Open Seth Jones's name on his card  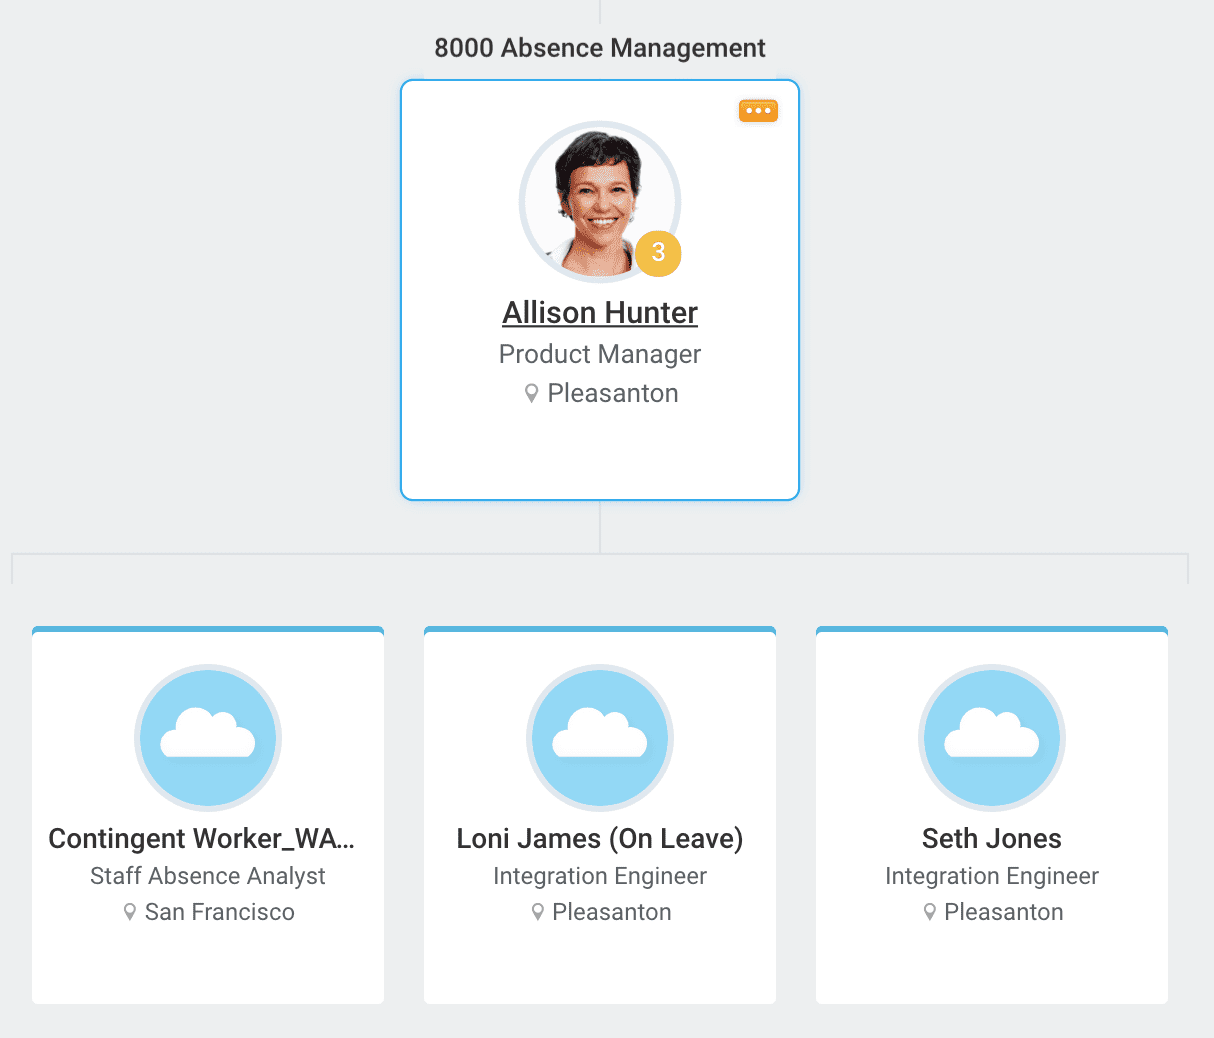pos(992,838)
